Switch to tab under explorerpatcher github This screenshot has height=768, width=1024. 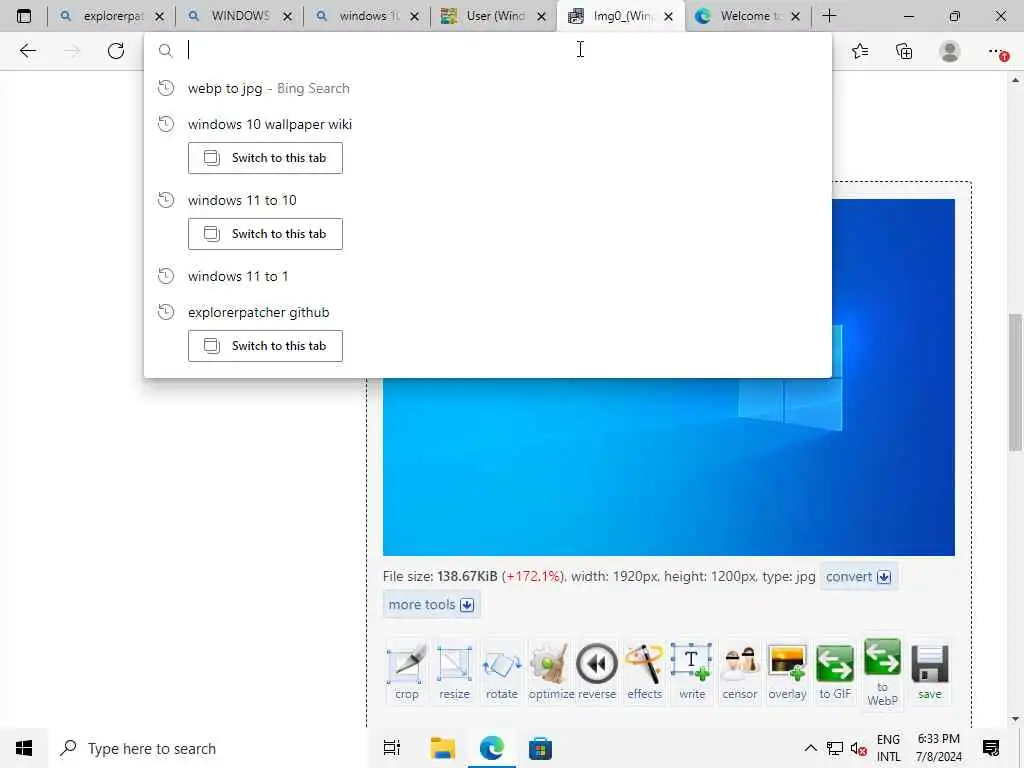pos(265,346)
